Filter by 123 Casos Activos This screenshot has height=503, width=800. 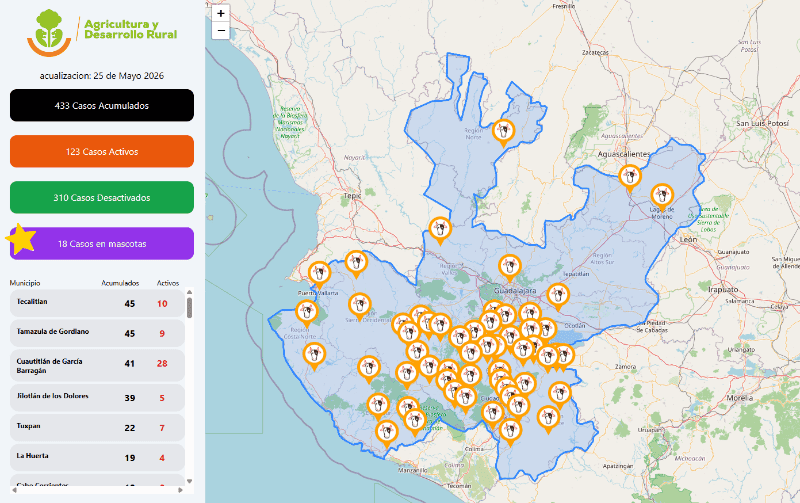[x=102, y=152]
